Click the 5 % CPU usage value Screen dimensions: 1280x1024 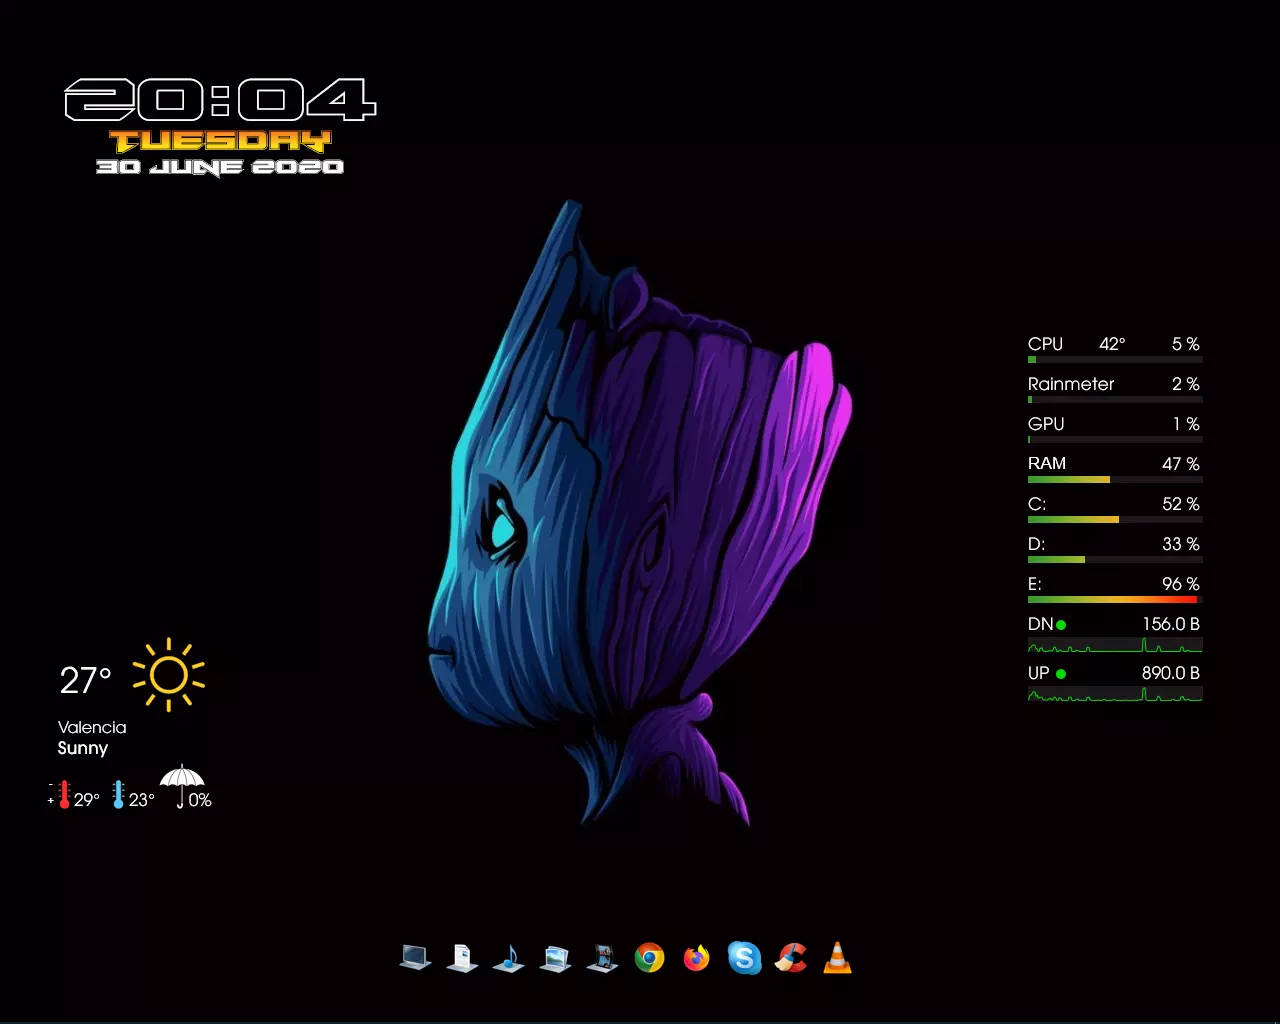click(x=1186, y=344)
